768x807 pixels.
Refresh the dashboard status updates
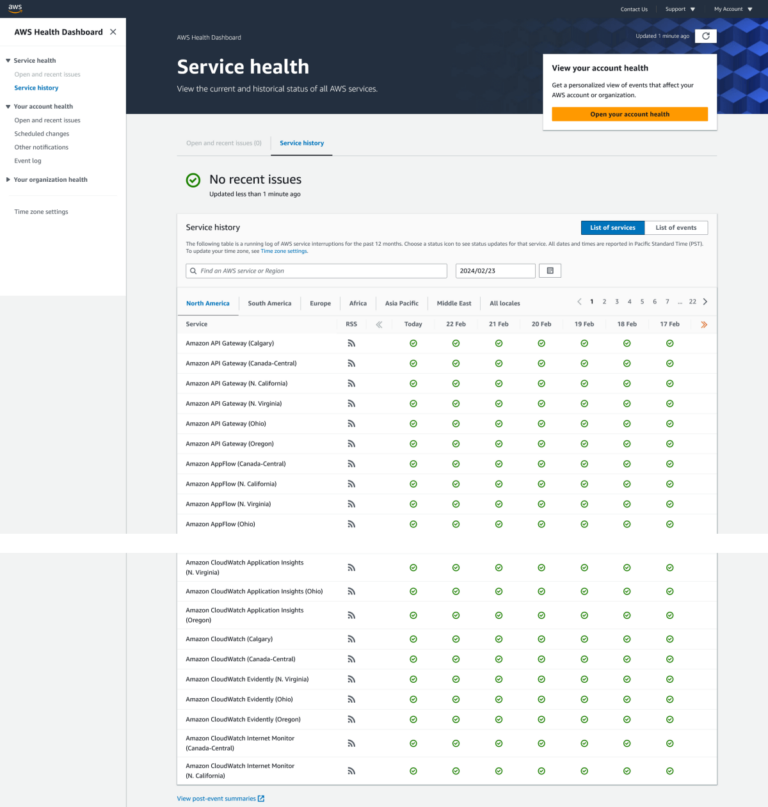click(x=706, y=36)
